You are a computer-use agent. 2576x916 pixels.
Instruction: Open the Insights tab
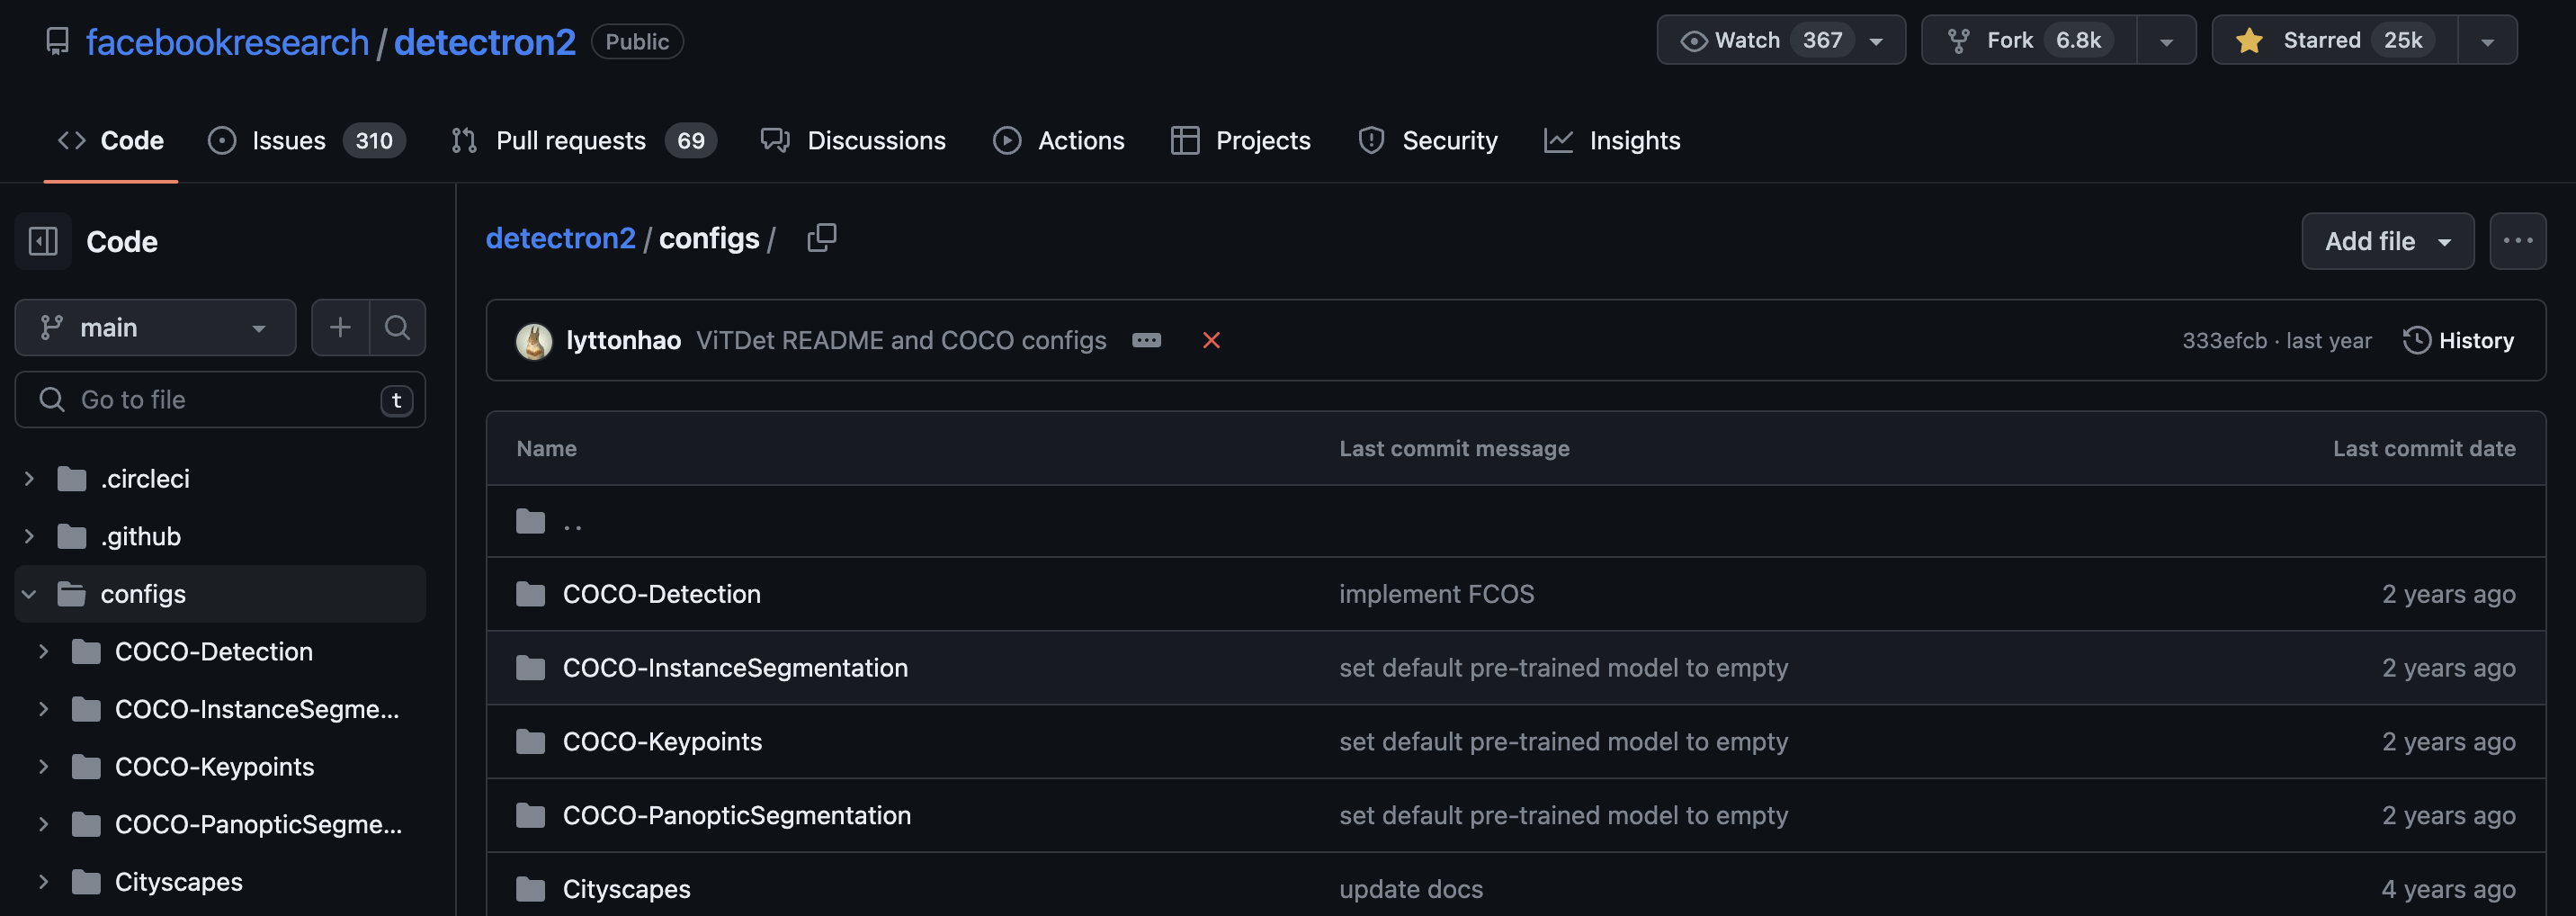pyautogui.click(x=1613, y=140)
